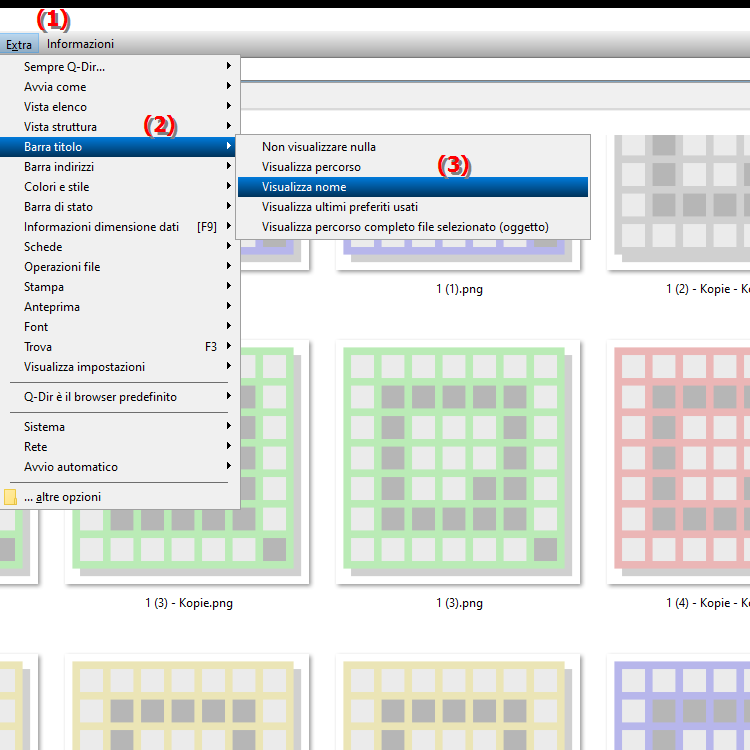Open Stampa submenu
The height and width of the screenshot is (750, 750).
(x=120, y=287)
